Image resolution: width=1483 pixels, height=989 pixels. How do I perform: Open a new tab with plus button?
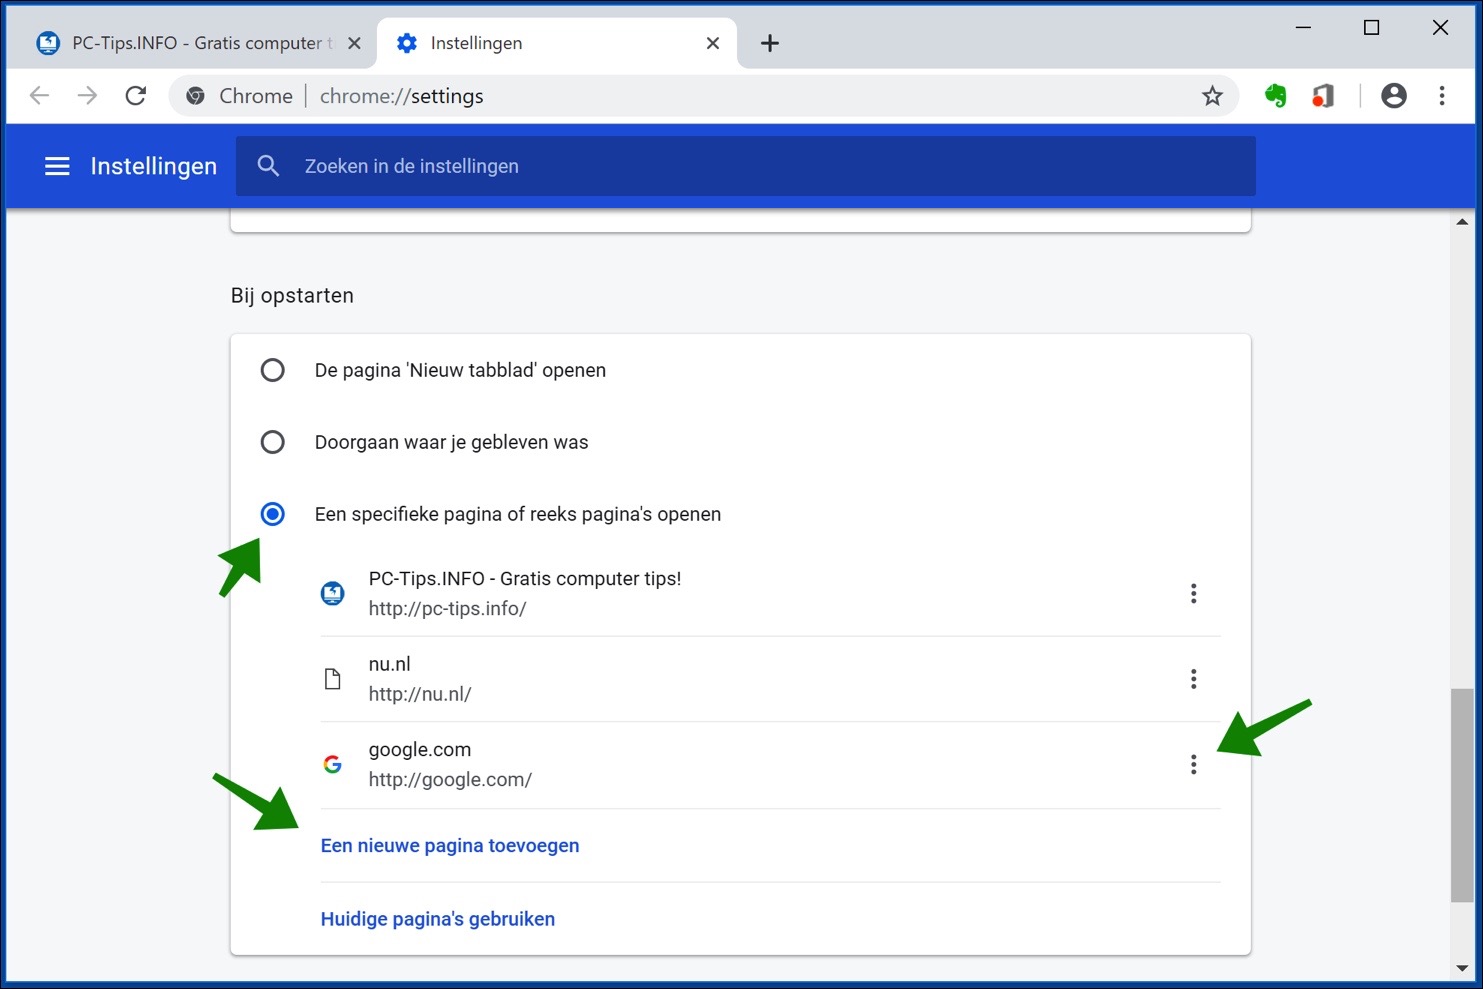tap(769, 43)
